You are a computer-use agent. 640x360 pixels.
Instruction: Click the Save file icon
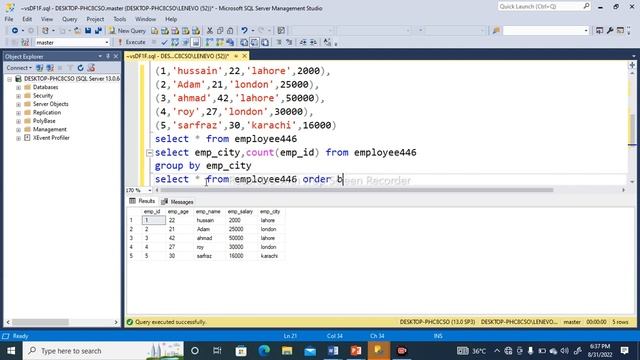88,31
